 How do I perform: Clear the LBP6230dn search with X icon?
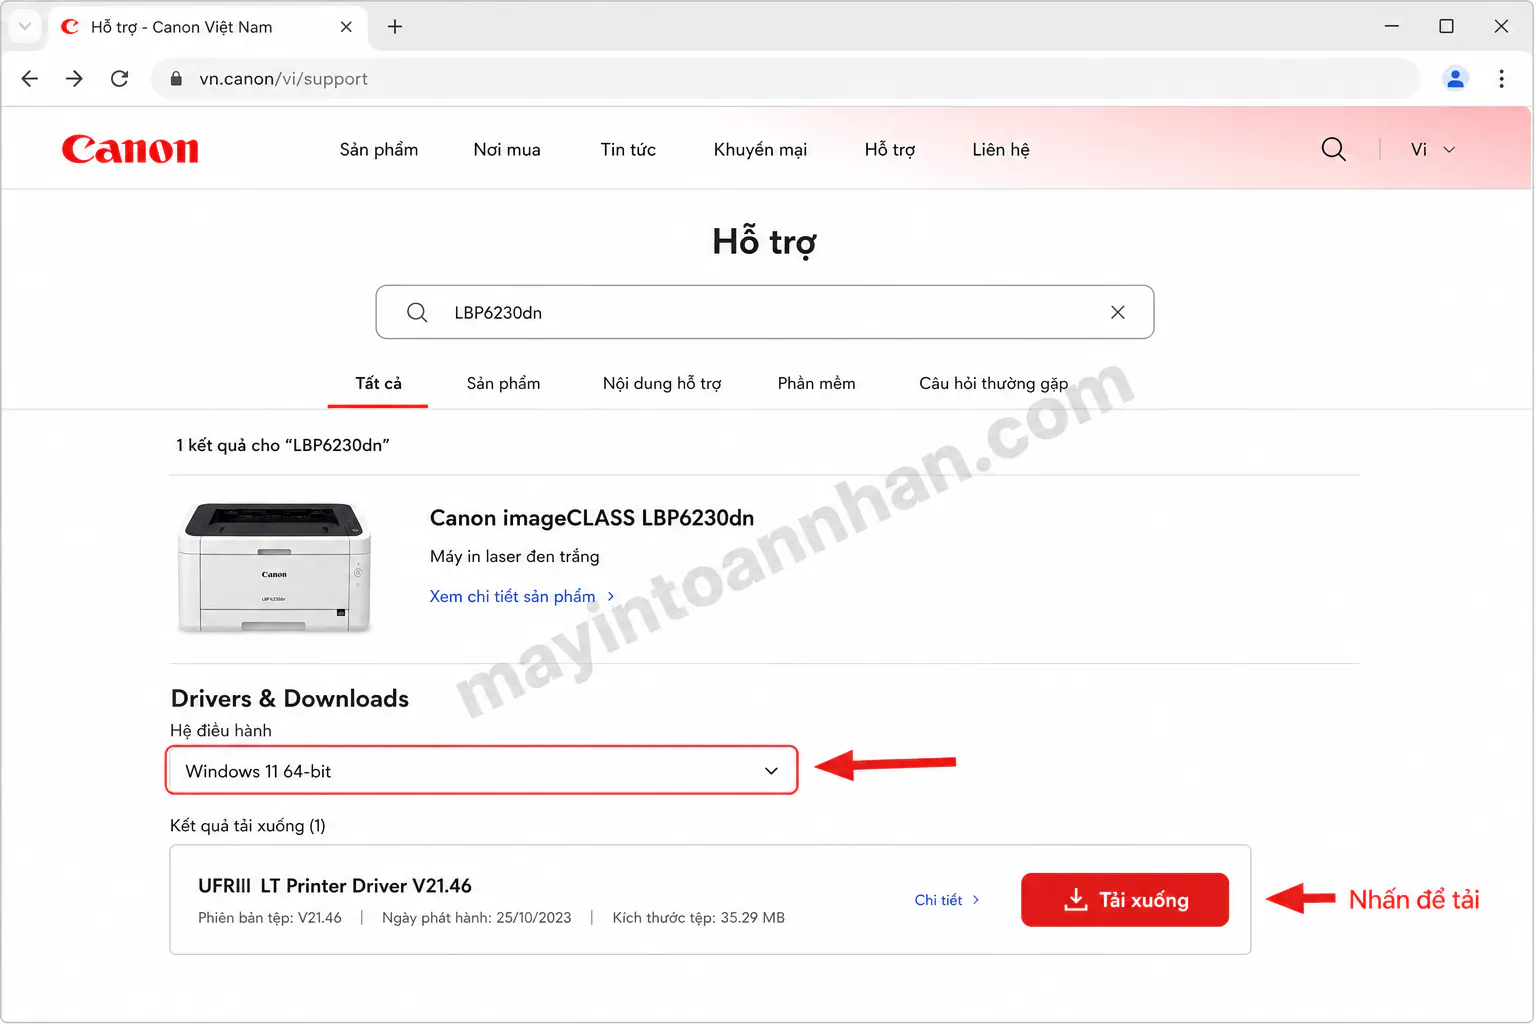(1118, 312)
